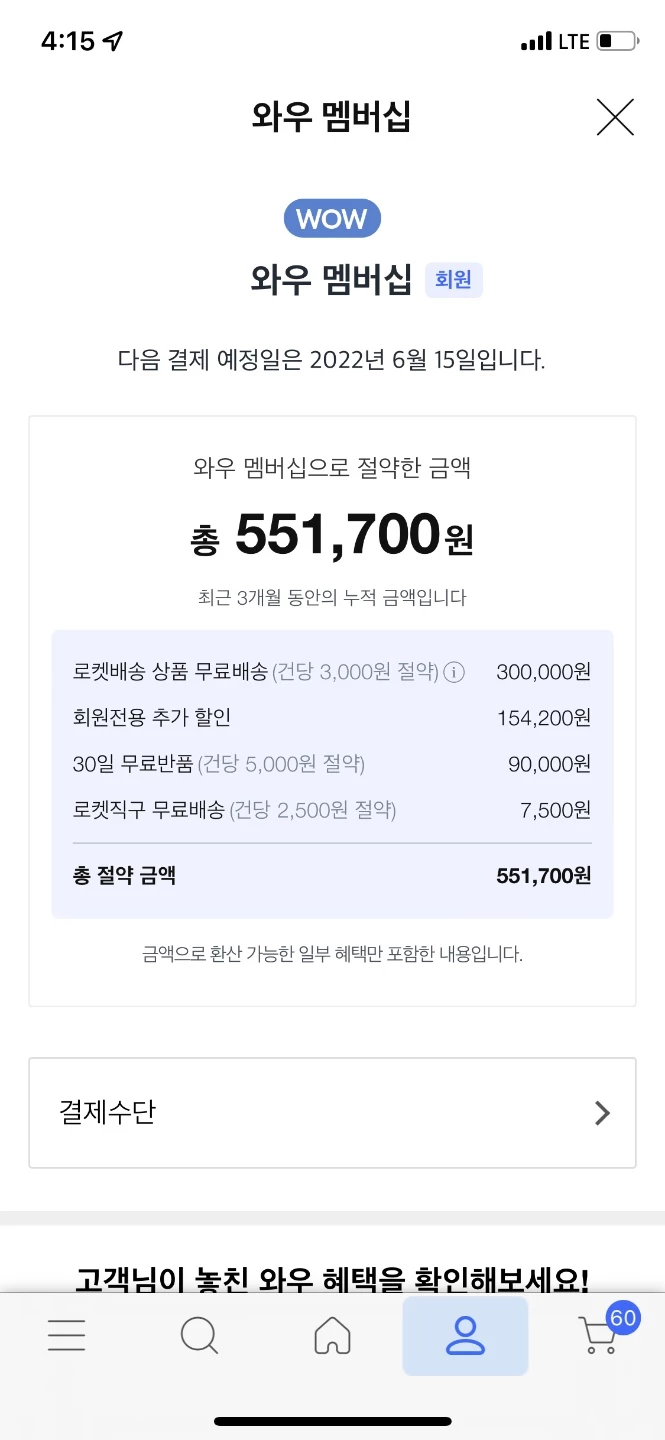Select the search icon in bottom bar
This screenshot has height=1440, width=665.
click(199, 1334)
